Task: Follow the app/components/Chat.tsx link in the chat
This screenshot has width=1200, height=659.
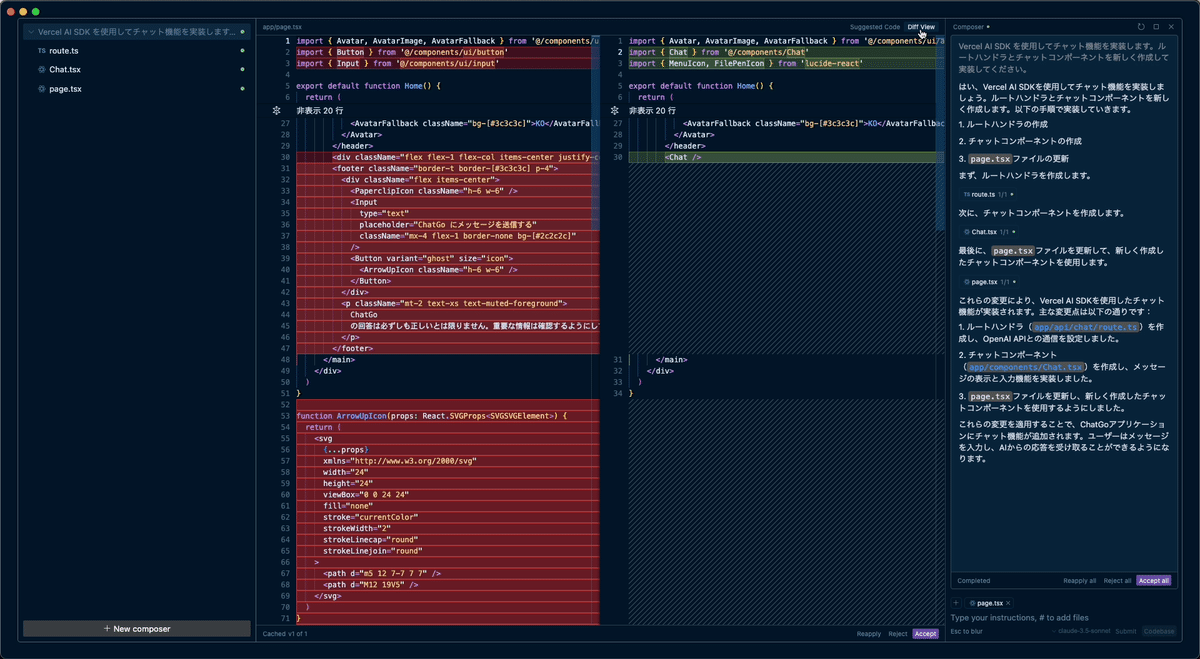Action: tap(1027, 367)
